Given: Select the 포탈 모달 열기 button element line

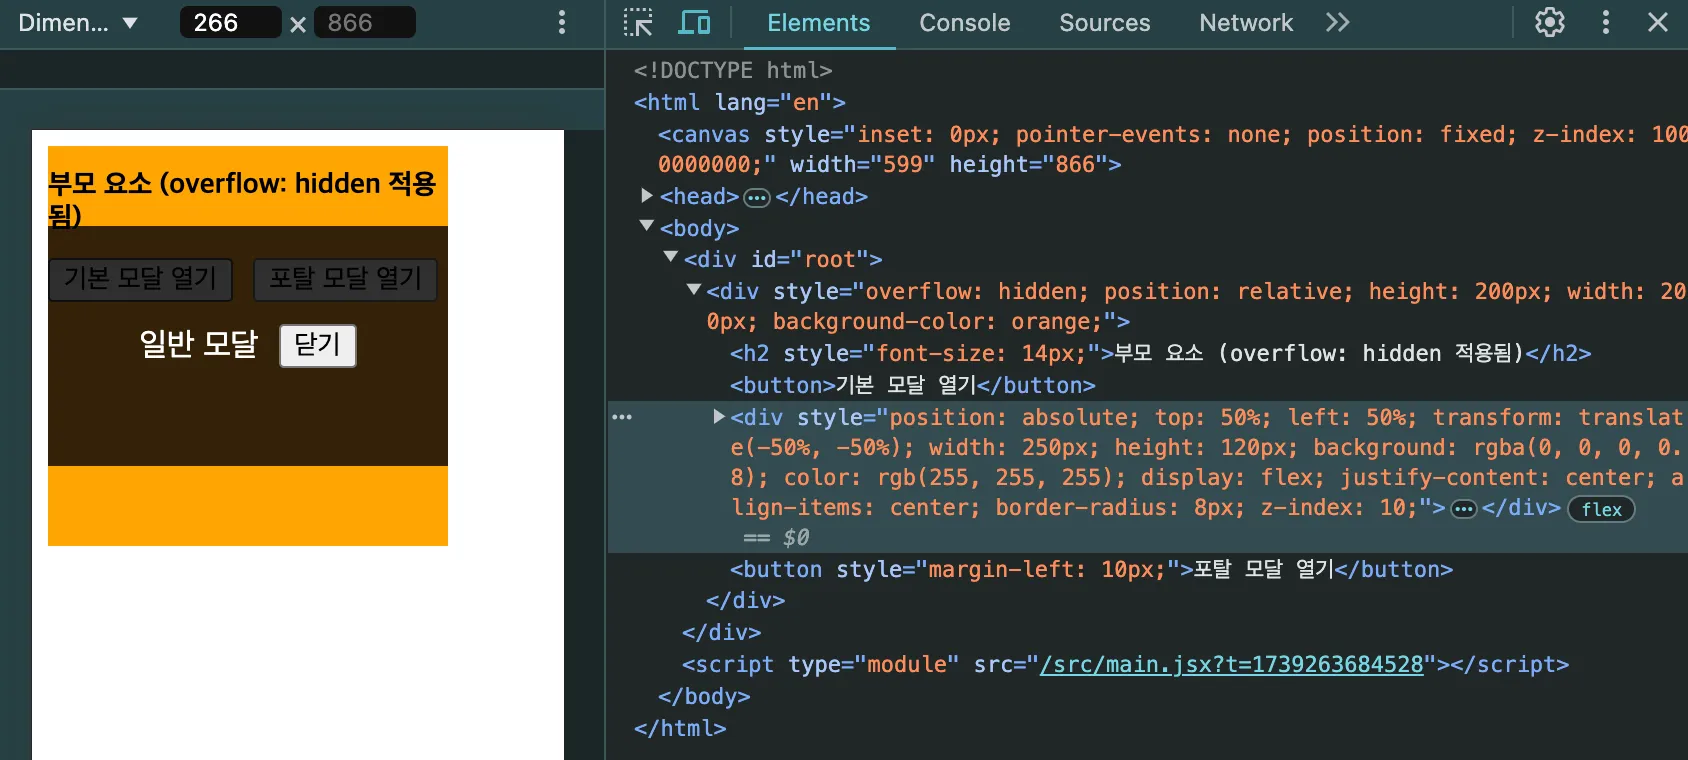Looking at the screenshot, I should tap(1091, 569).
